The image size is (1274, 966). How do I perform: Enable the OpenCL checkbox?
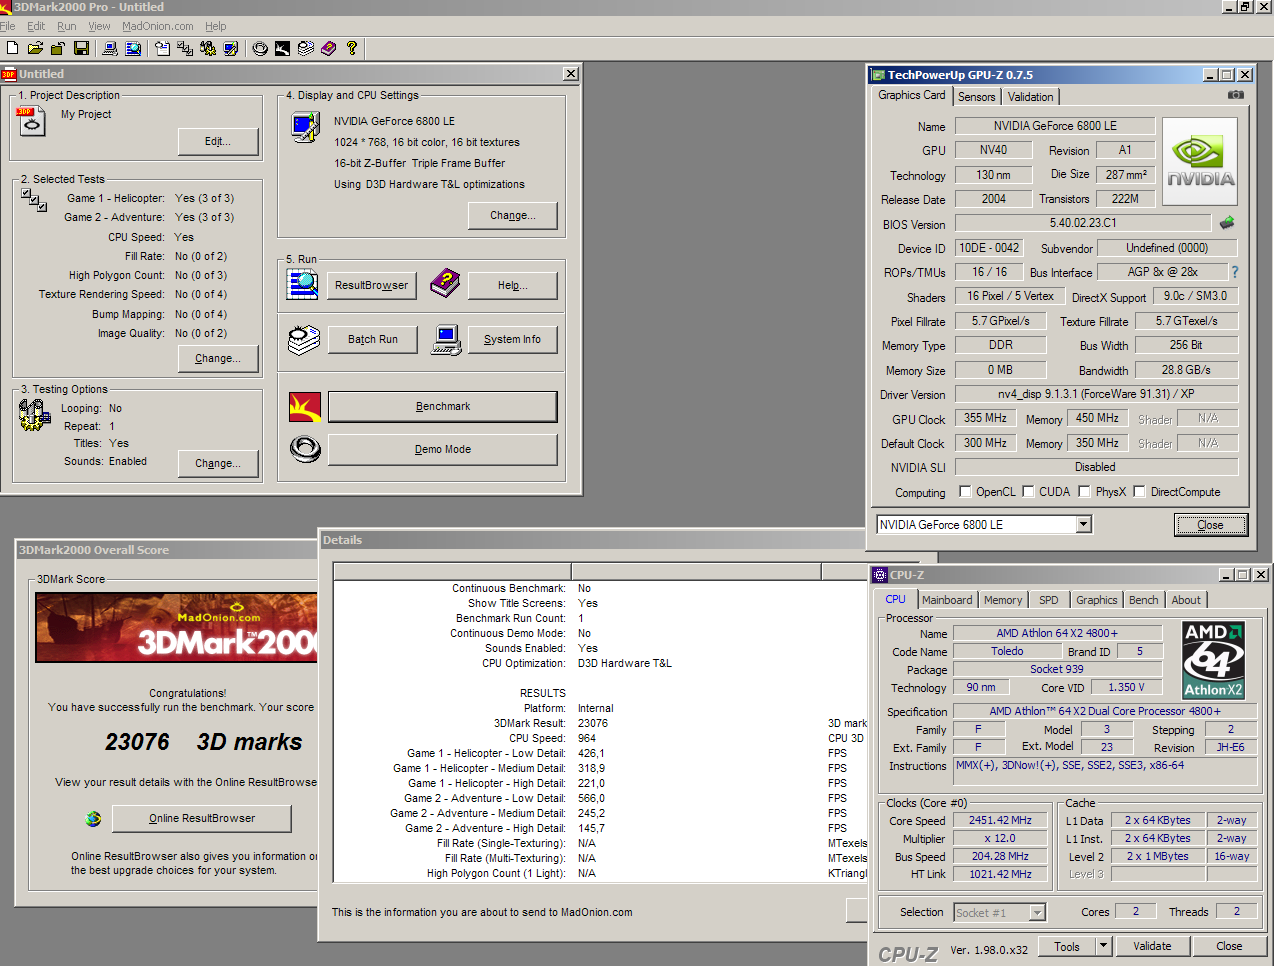[965, 492]
